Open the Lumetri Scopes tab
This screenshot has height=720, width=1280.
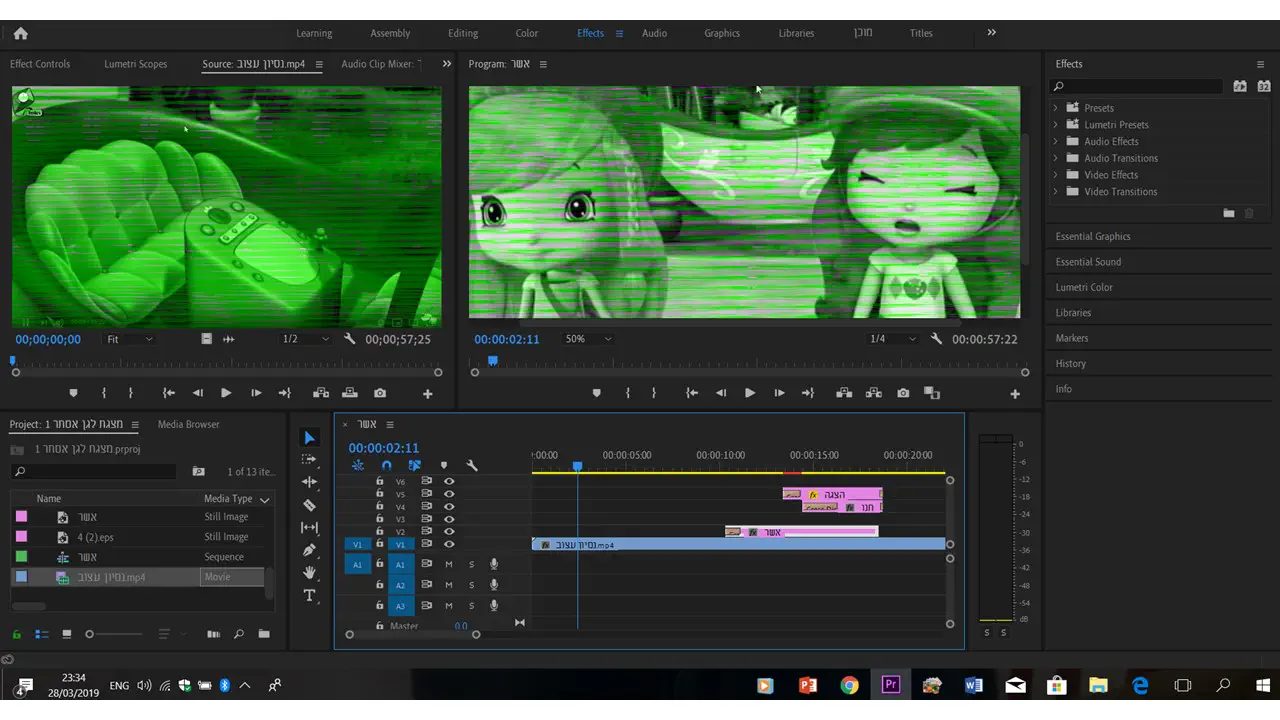click(x=135, y=64)
